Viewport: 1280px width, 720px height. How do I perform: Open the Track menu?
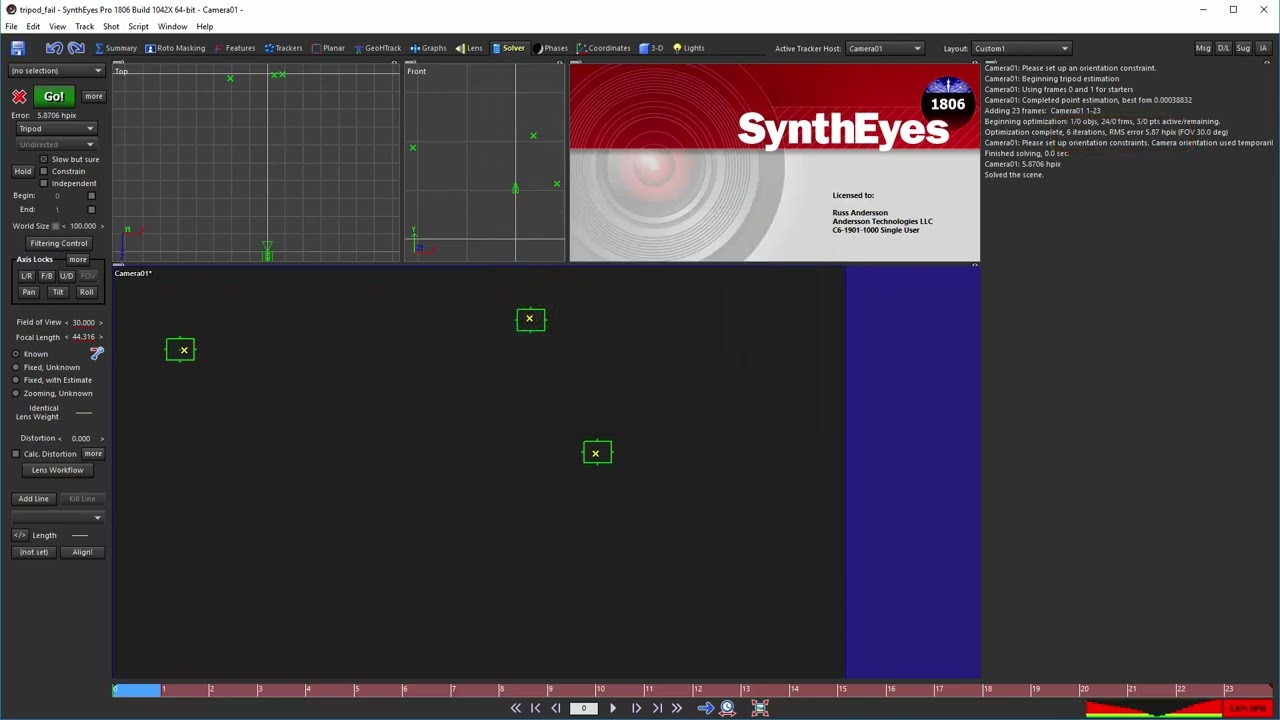tap(84, 26)
